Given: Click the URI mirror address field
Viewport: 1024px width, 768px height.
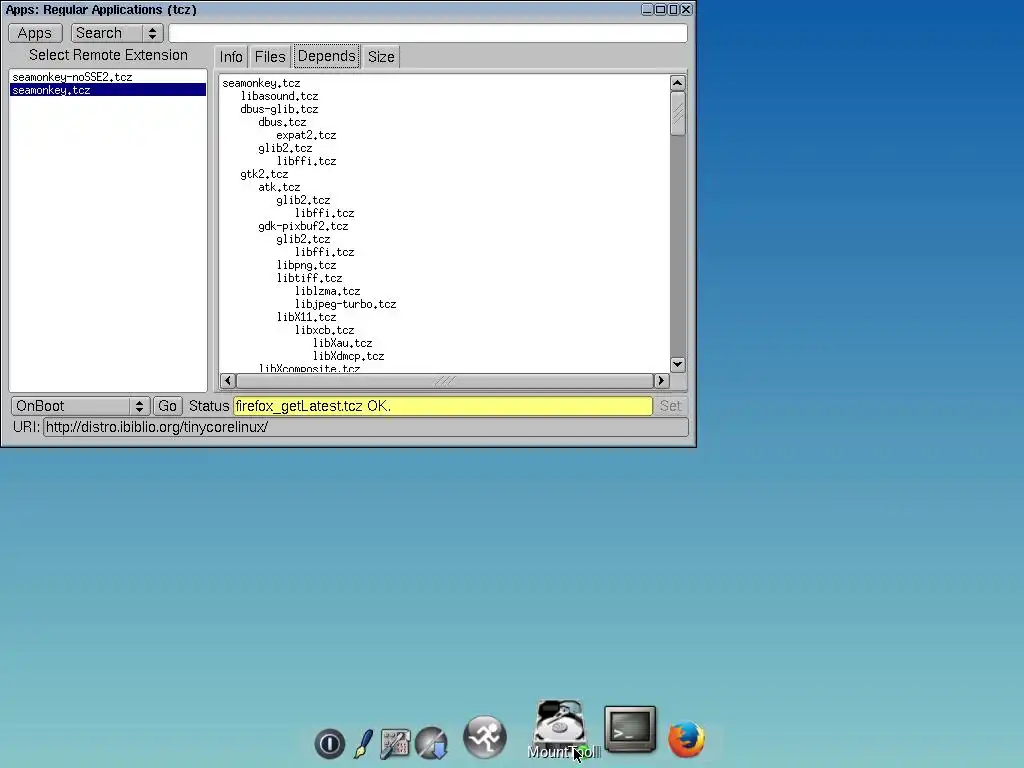Looking at the screenshot, I should (366, 427).
